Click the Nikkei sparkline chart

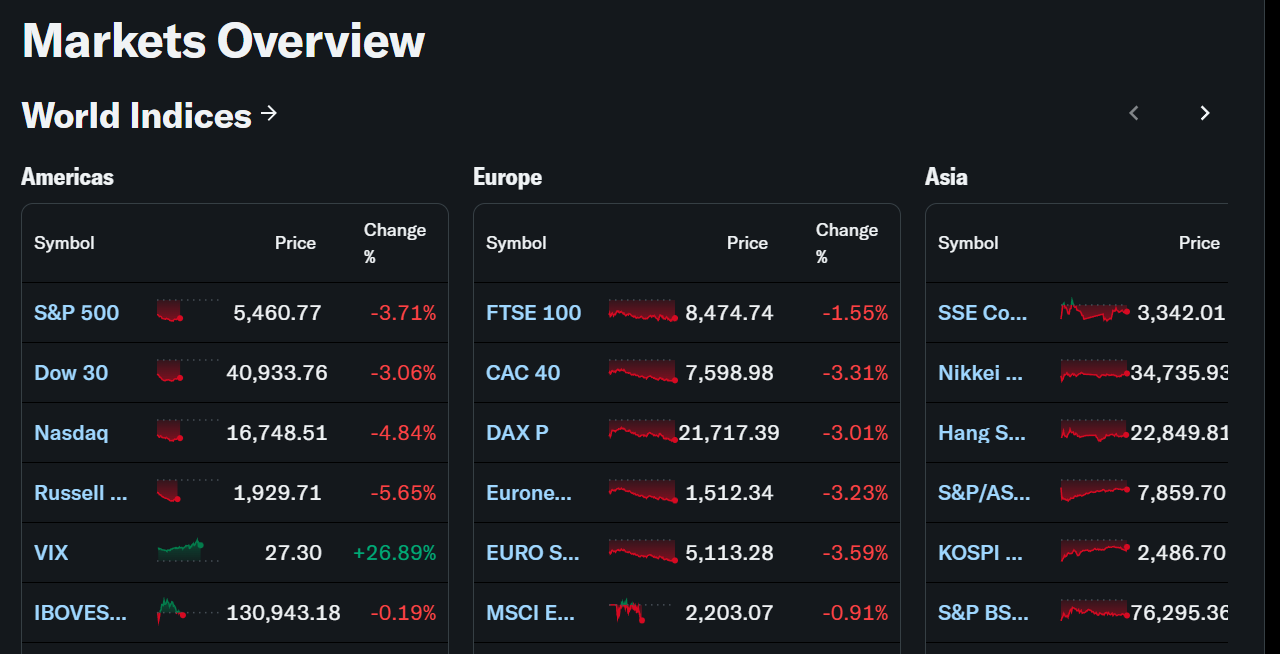(x=1094, y=371)
